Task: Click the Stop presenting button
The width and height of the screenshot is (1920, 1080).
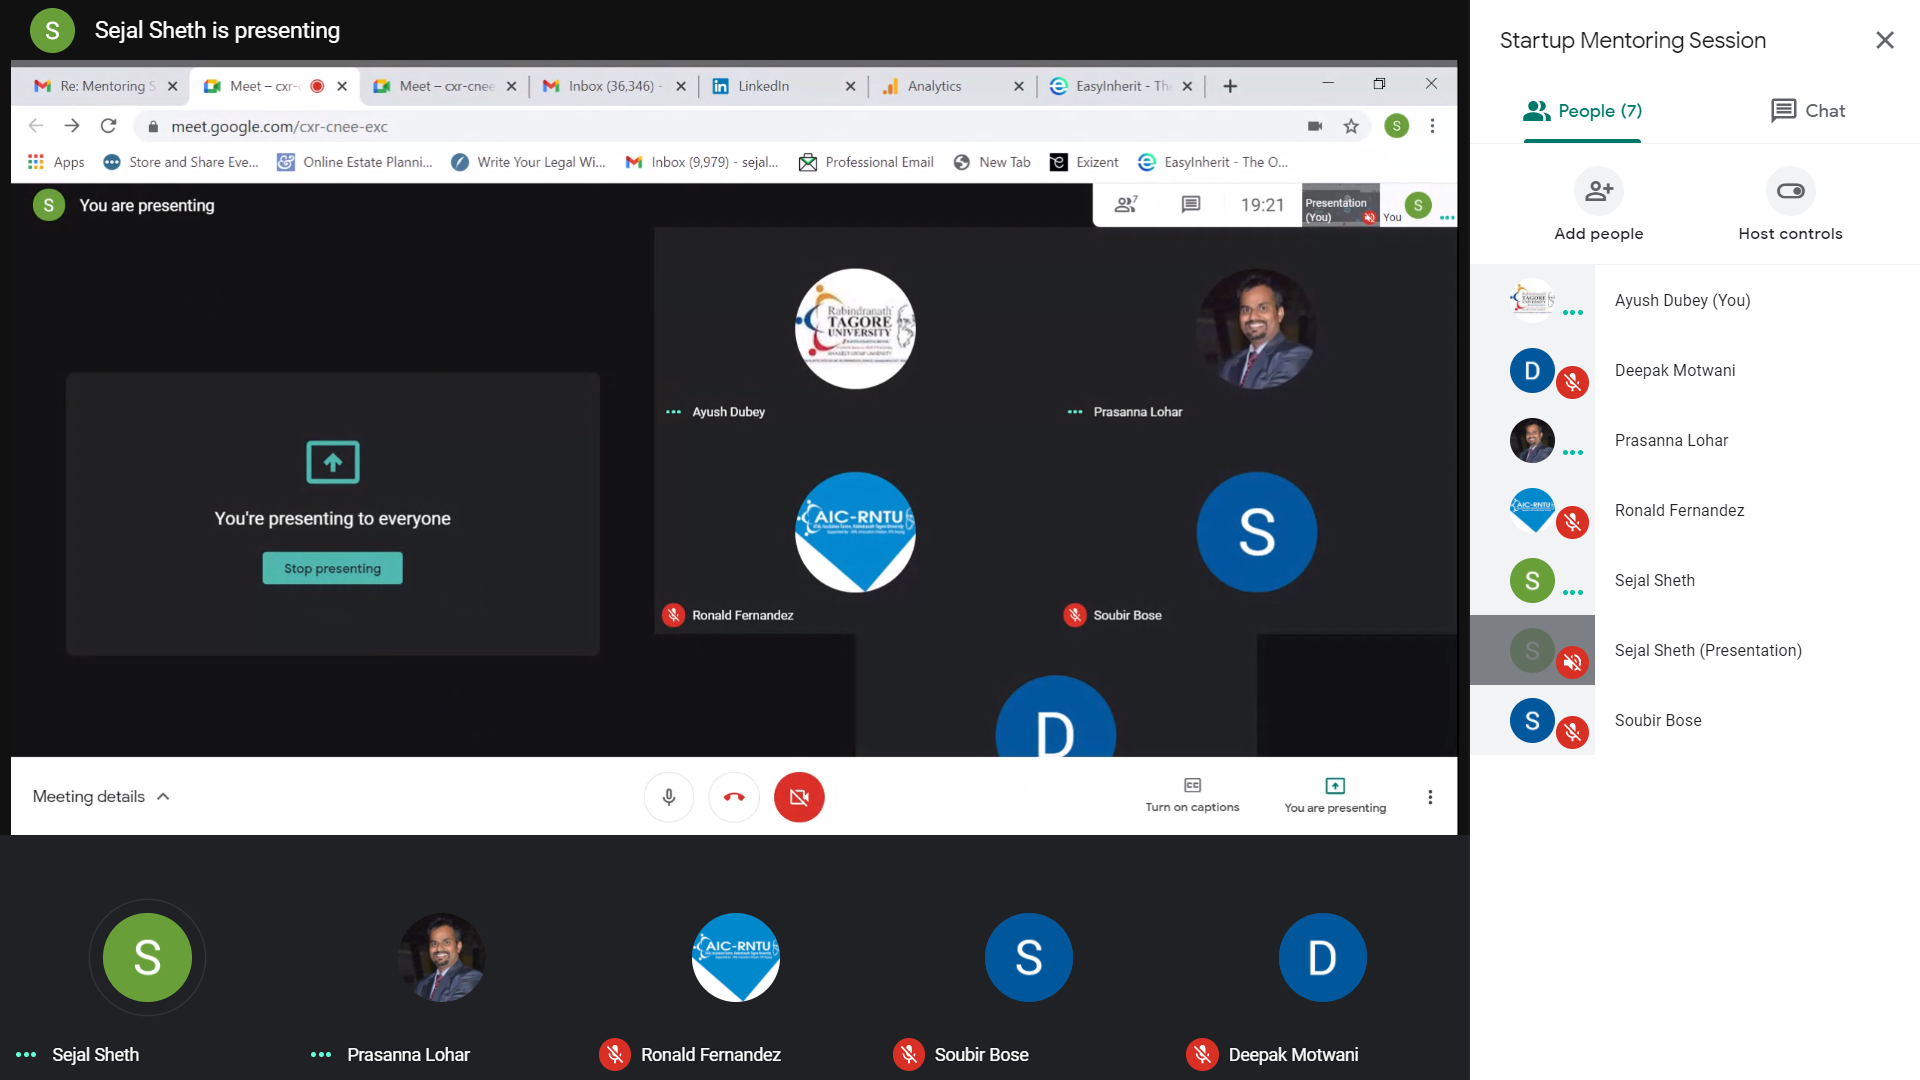Action: pyautogui.click(x=332, y=568)
